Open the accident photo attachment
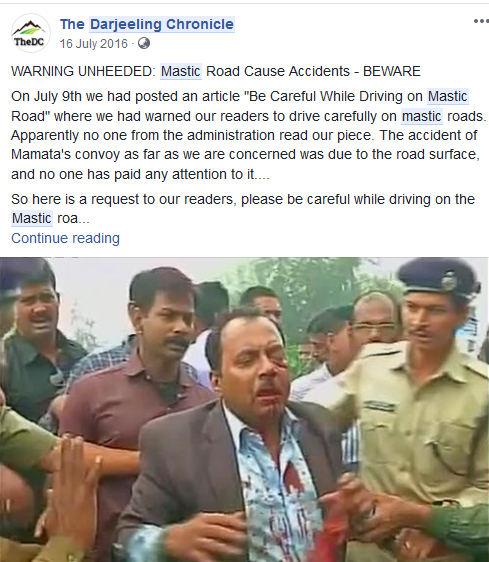 [x=244, y=409]
